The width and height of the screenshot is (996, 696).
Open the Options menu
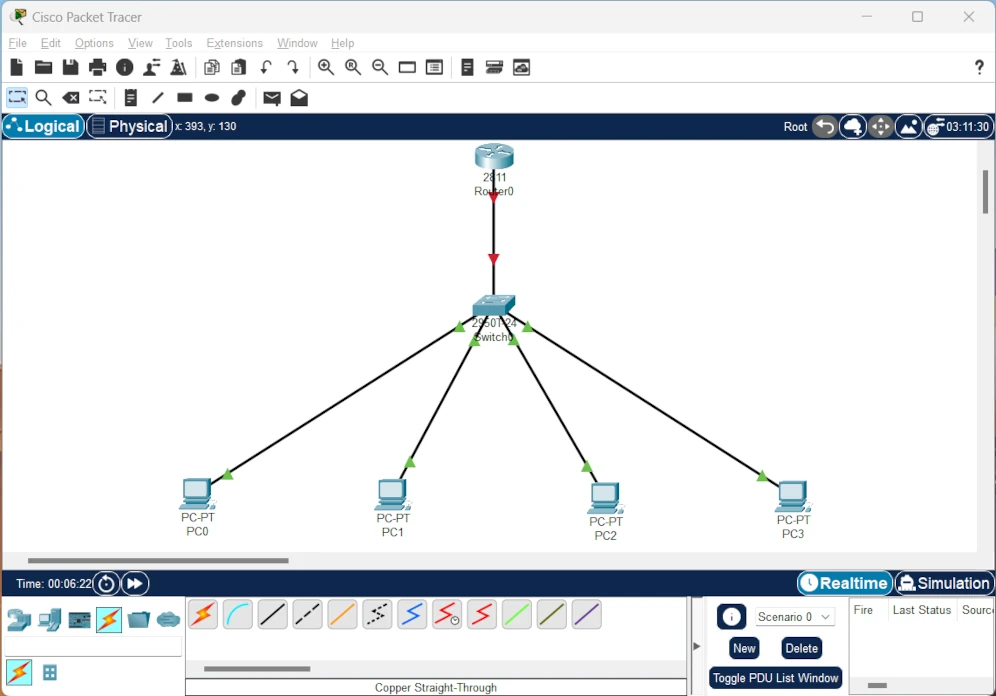point(94,43)
